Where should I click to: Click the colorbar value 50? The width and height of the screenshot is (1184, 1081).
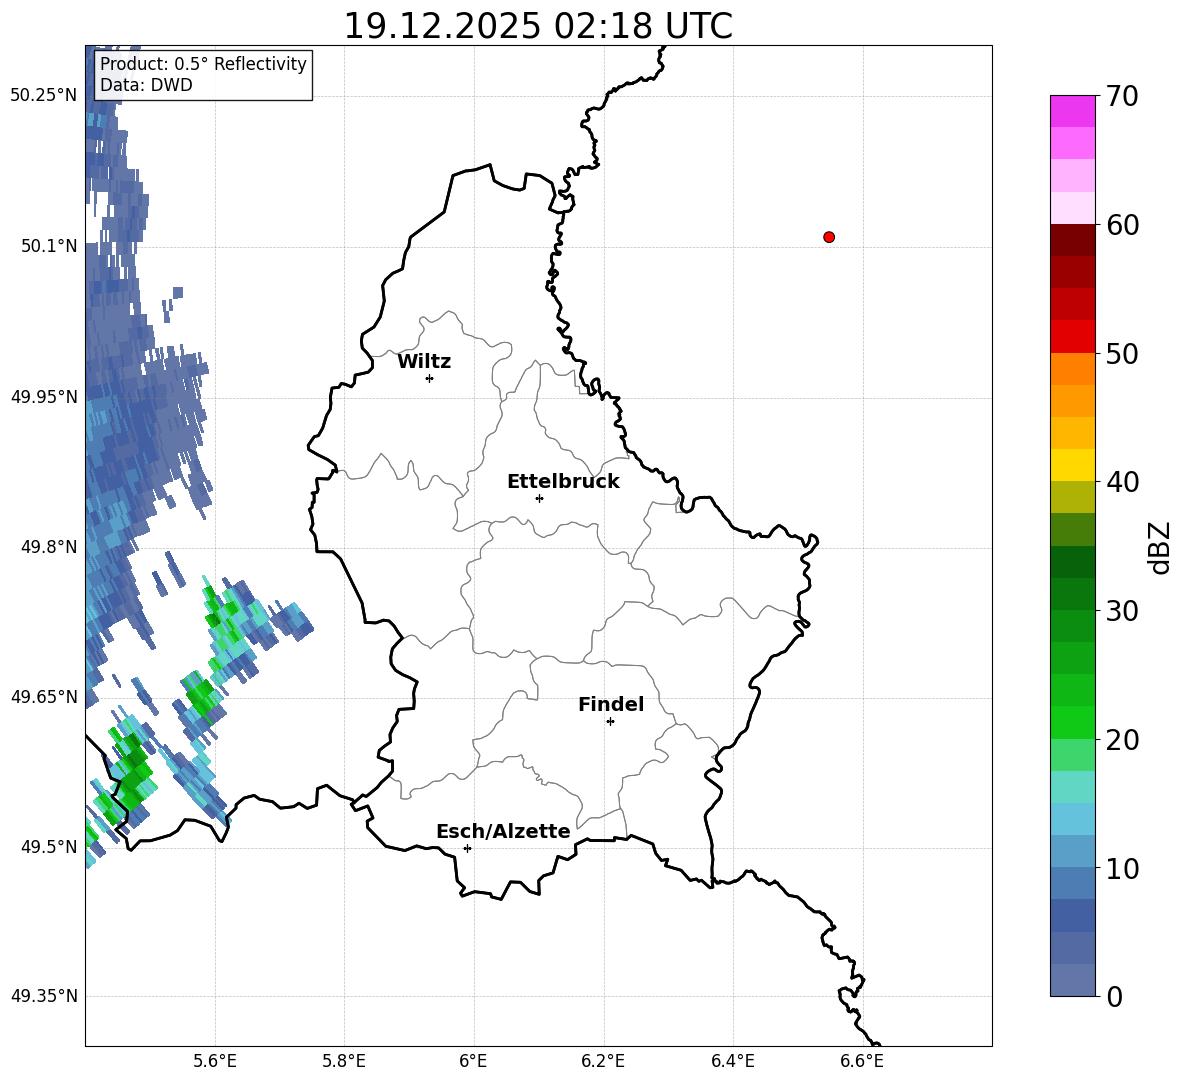1122,353
